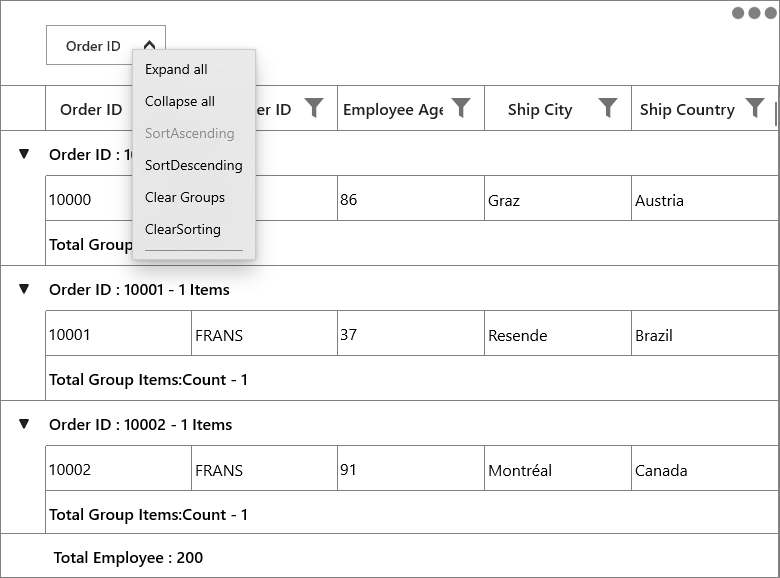
Task: Click the Order ID column header
Action: point(91,109)
